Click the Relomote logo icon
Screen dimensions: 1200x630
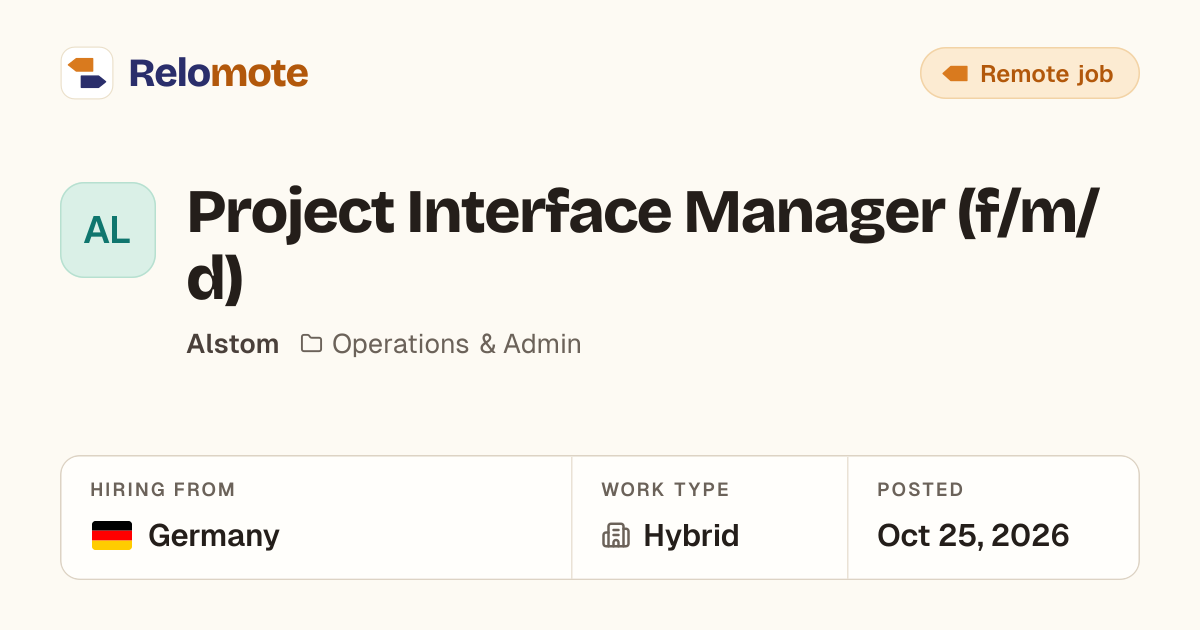click(x=87, y=73)
